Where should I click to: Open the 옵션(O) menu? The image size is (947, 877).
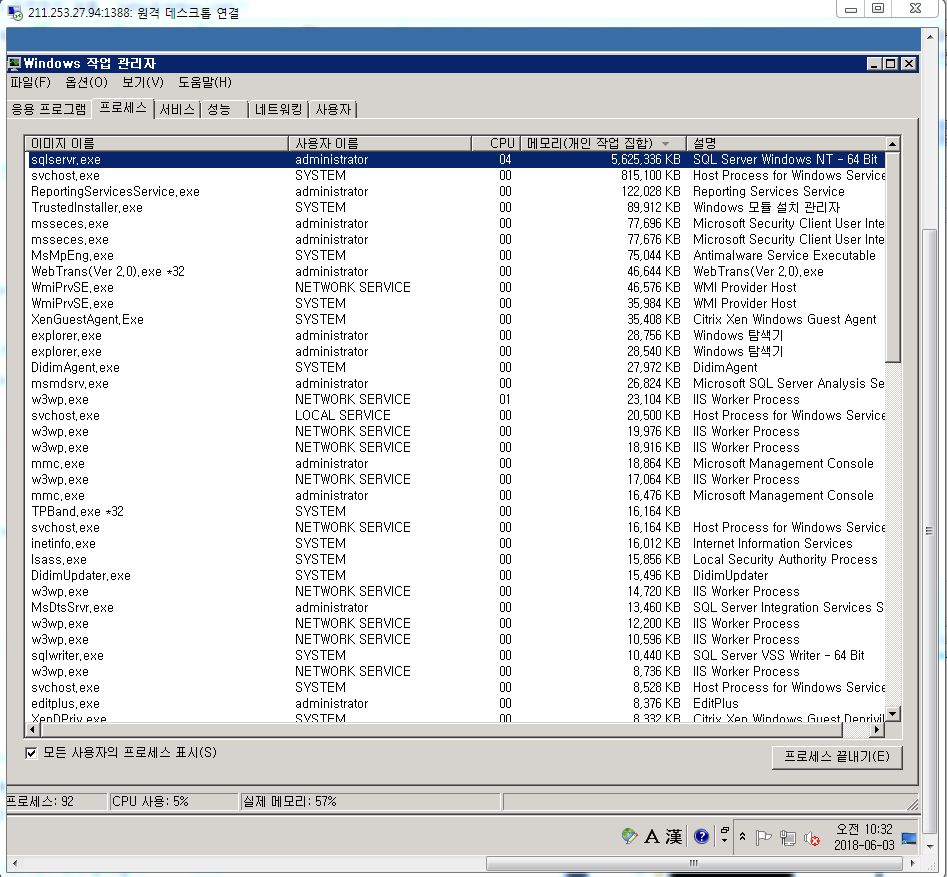coord(86,82)
